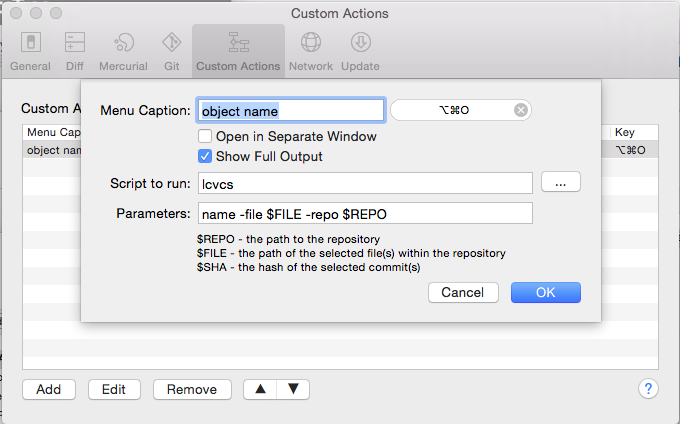
Task: Open the General preferences pane
Action: [x=30, y=51]
